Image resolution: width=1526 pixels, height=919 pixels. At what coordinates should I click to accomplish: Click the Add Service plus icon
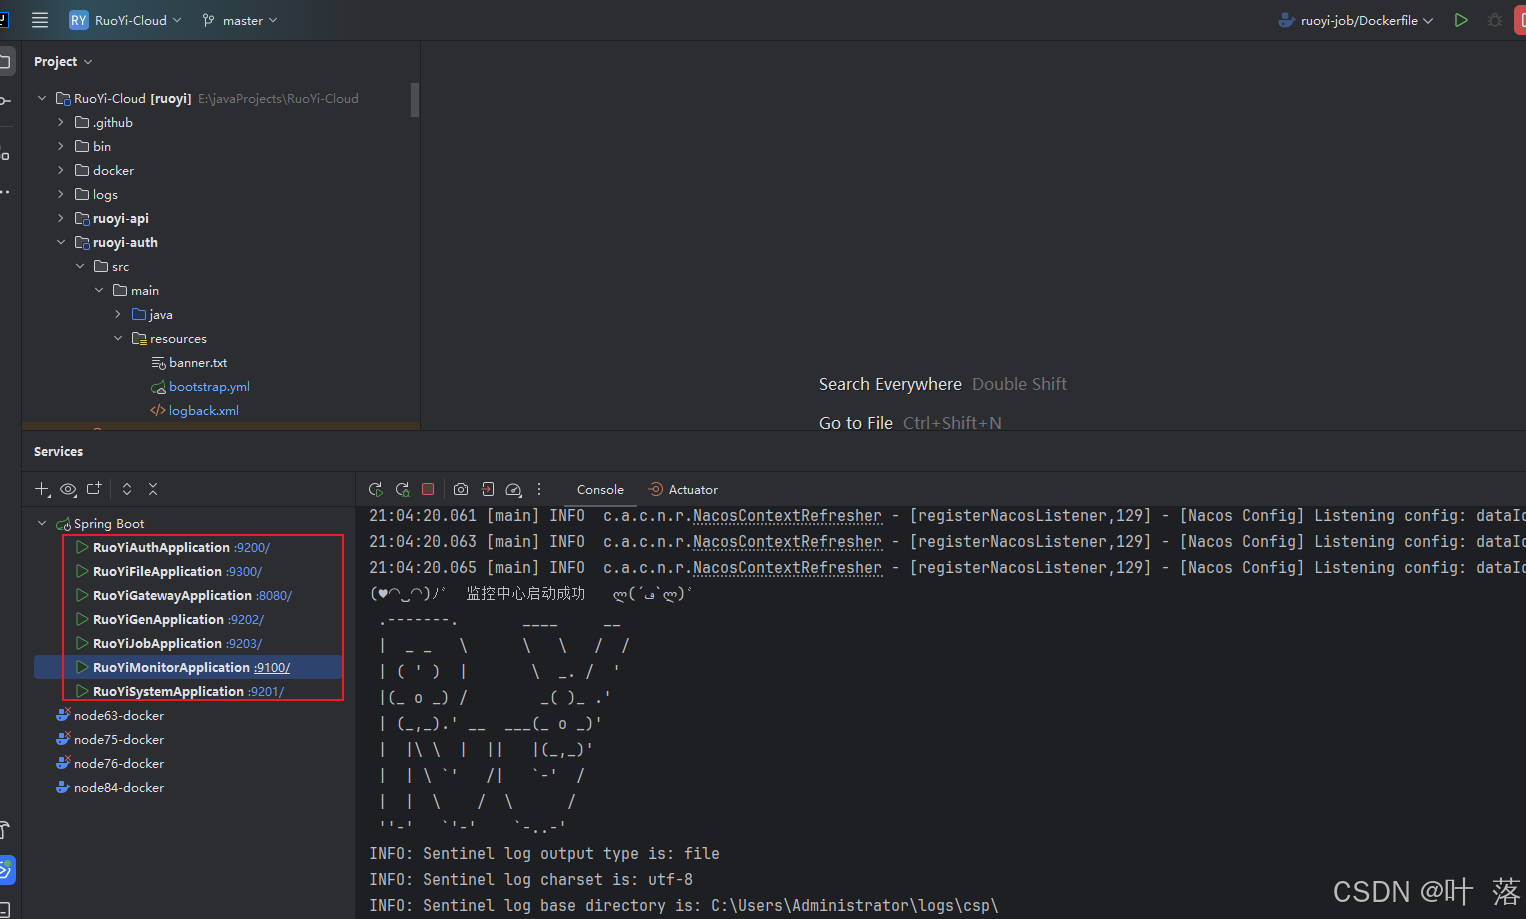click(x=42, y=489)
